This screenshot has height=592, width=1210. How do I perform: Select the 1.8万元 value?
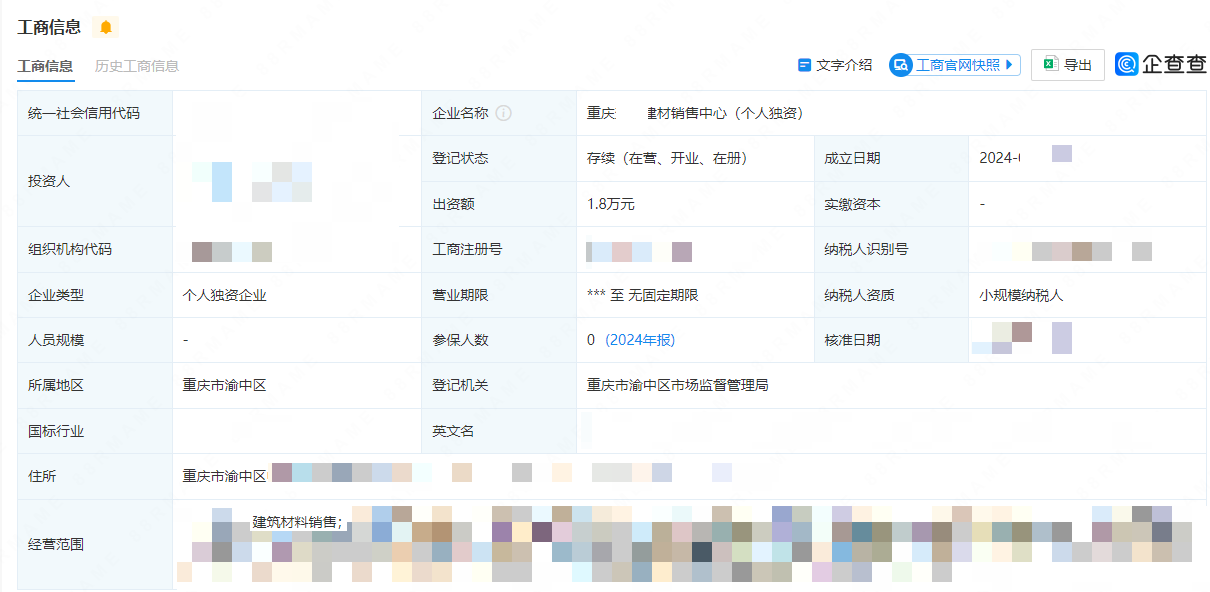[x=611, y=204]
